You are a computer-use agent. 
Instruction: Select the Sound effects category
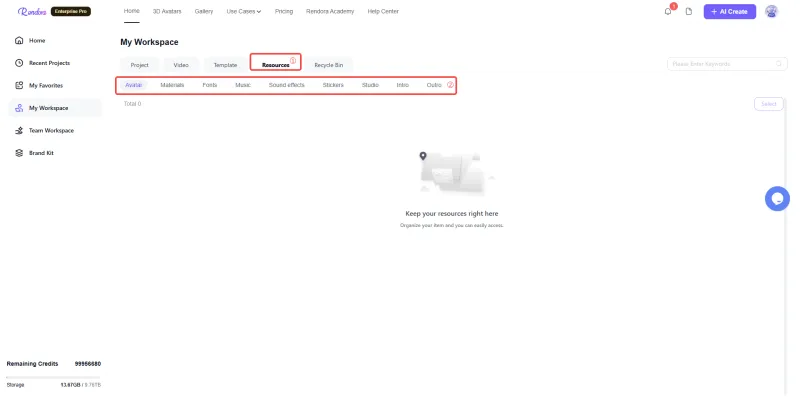point(286,85)
